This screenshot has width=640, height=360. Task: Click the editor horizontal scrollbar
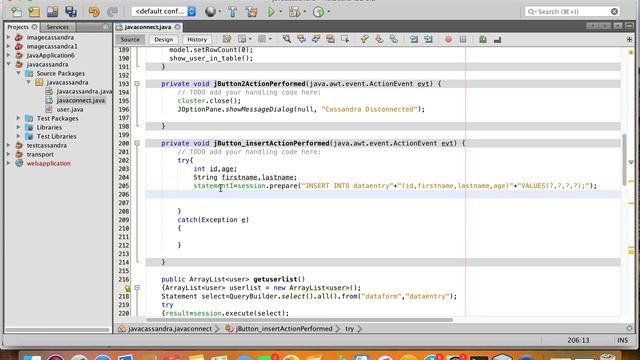(299, 320)
